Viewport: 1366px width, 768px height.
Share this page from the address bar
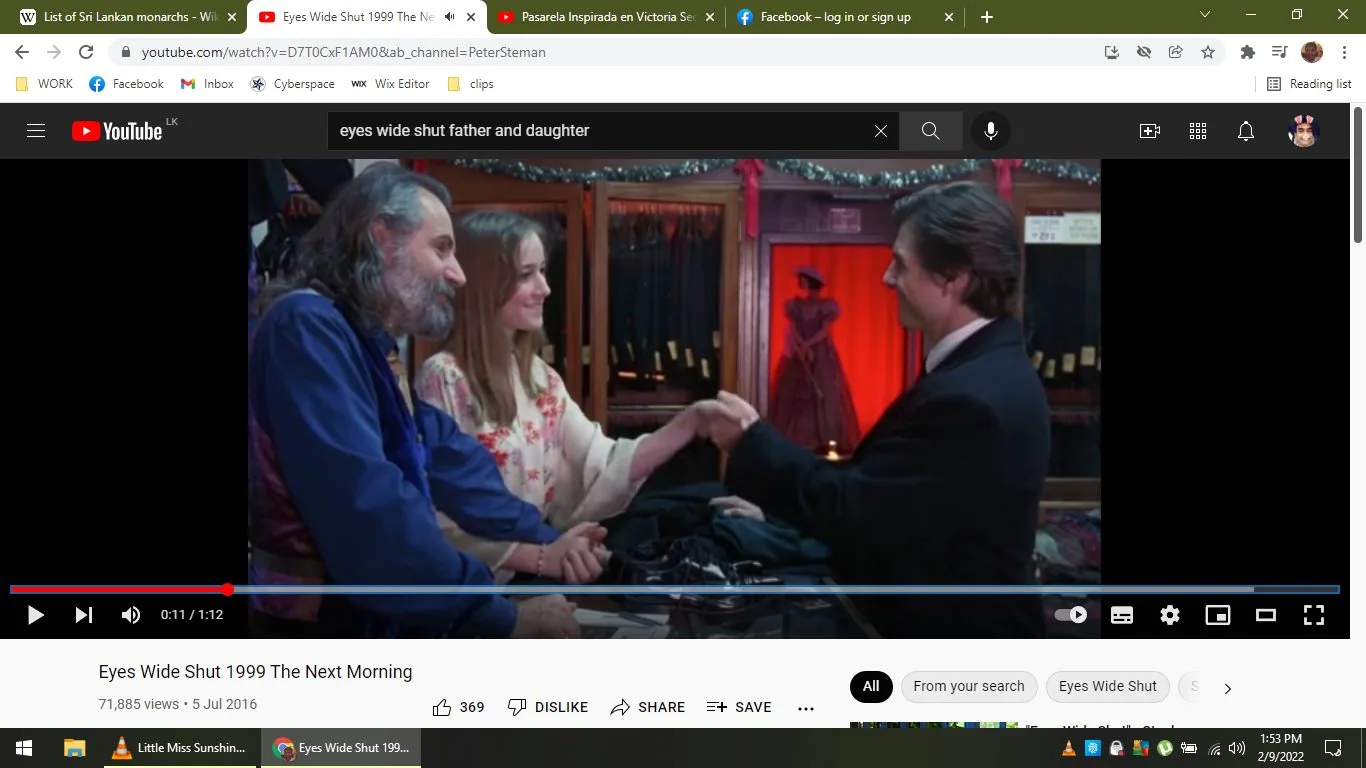pyautogui.click(x=1176, y=52)
